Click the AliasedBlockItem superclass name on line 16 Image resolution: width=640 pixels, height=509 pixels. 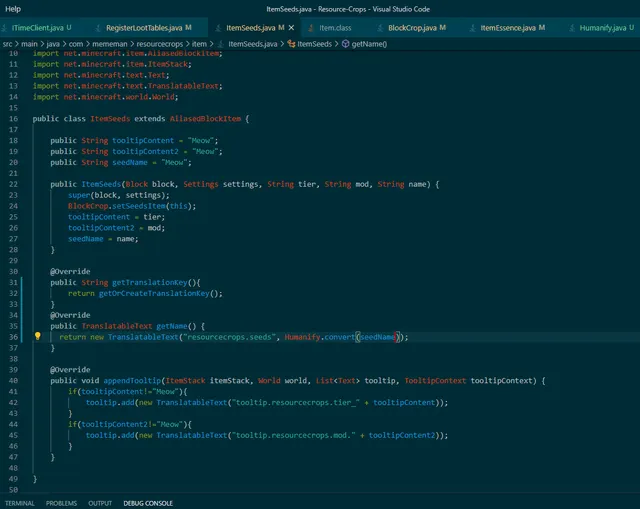coord(205,119)
